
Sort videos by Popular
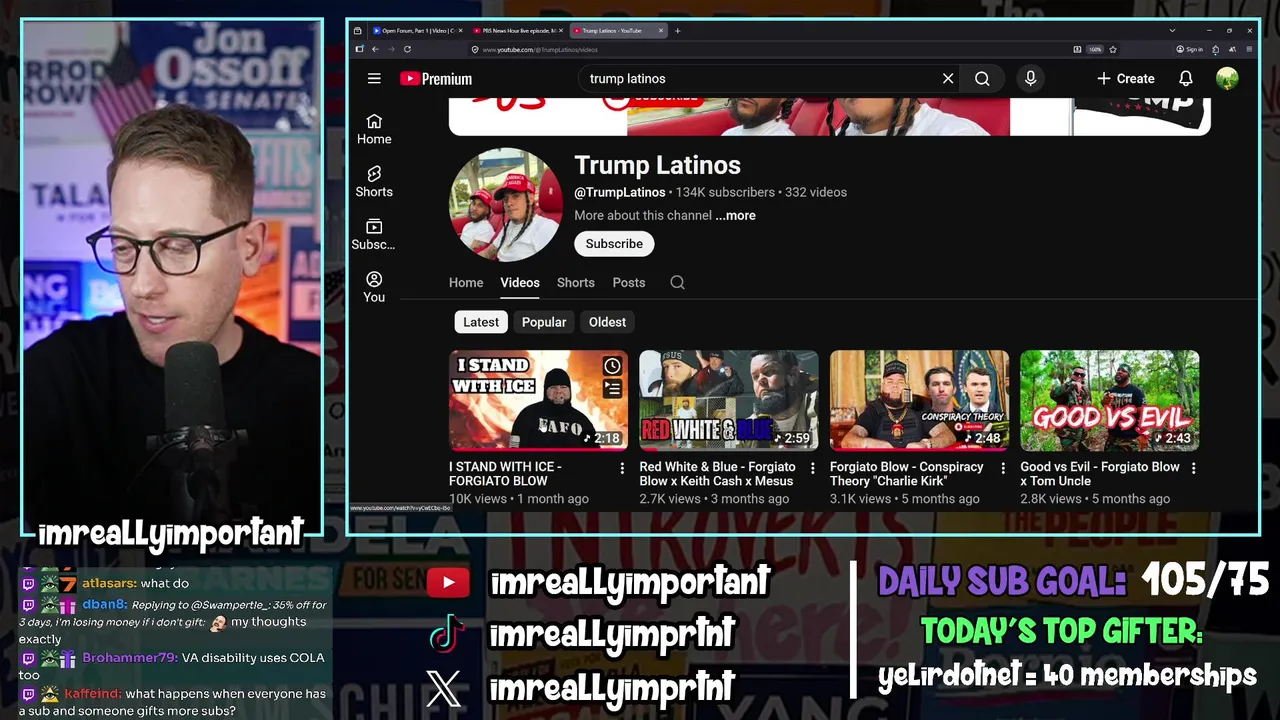pos(544,322)
